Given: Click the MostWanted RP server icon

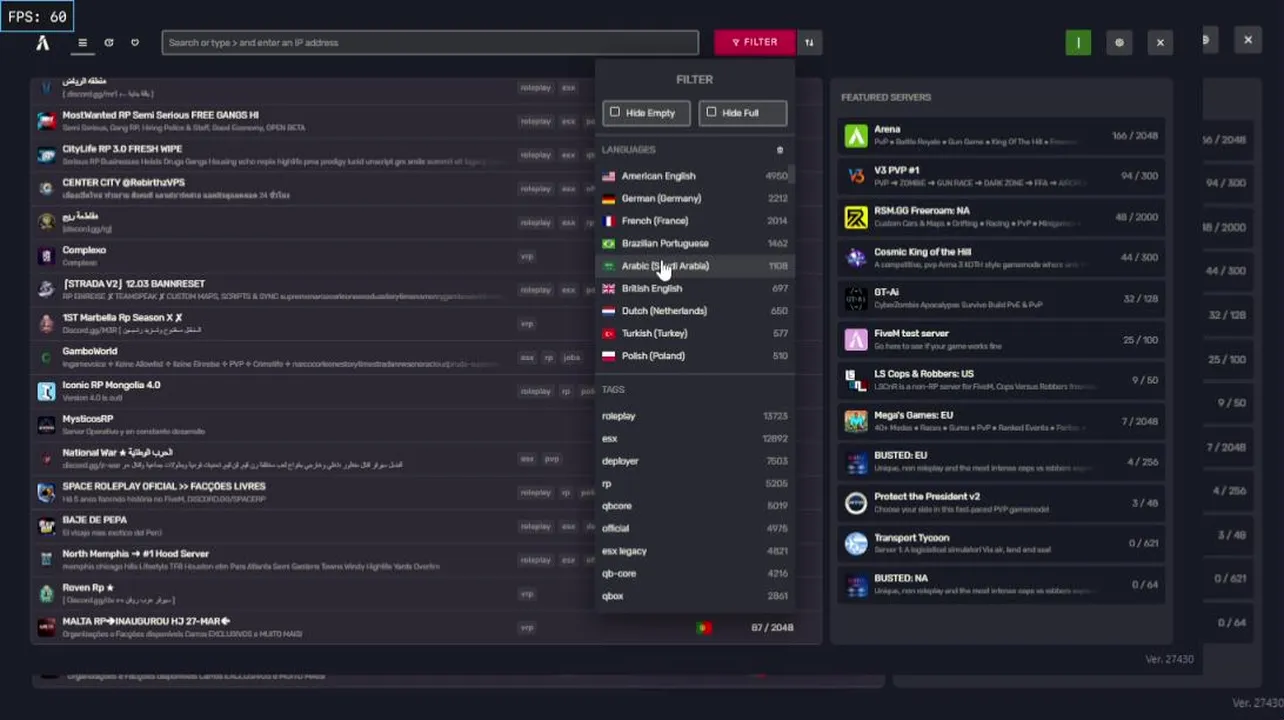Looking at the screenshot, I should pyautogui.click(x=46, y=121).
